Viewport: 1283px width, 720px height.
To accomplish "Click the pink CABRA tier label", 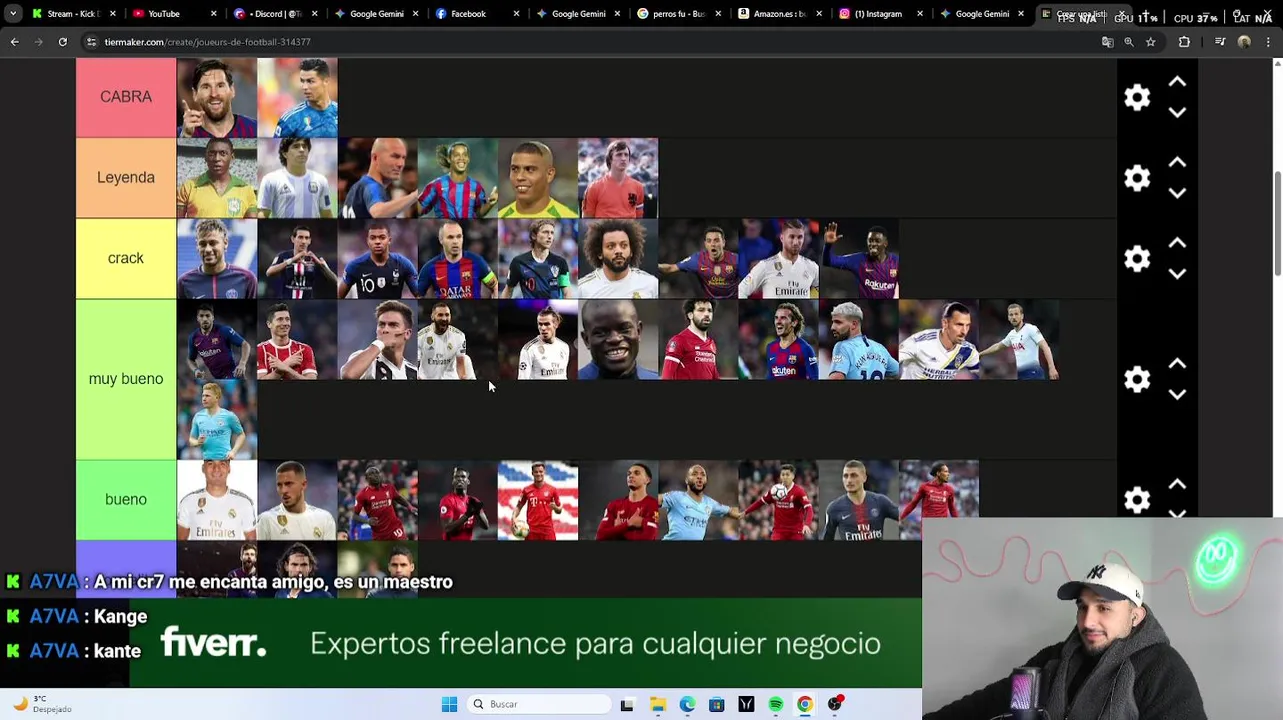I will (126, 97).
